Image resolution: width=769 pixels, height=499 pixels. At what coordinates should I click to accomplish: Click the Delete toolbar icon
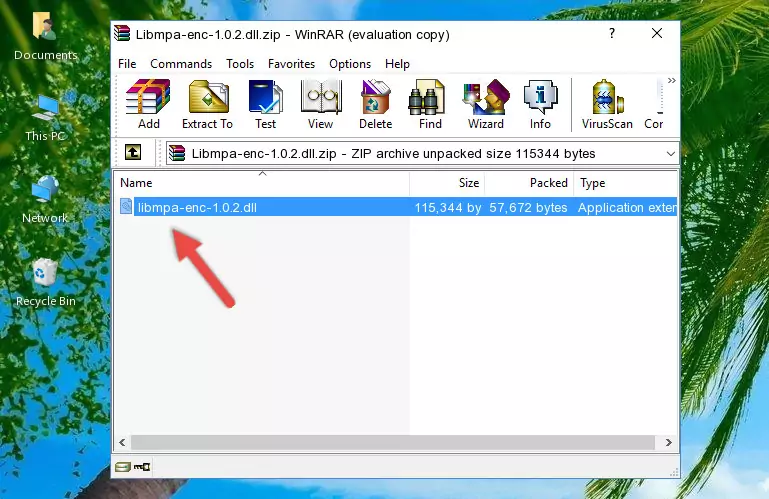click(376, 104)
